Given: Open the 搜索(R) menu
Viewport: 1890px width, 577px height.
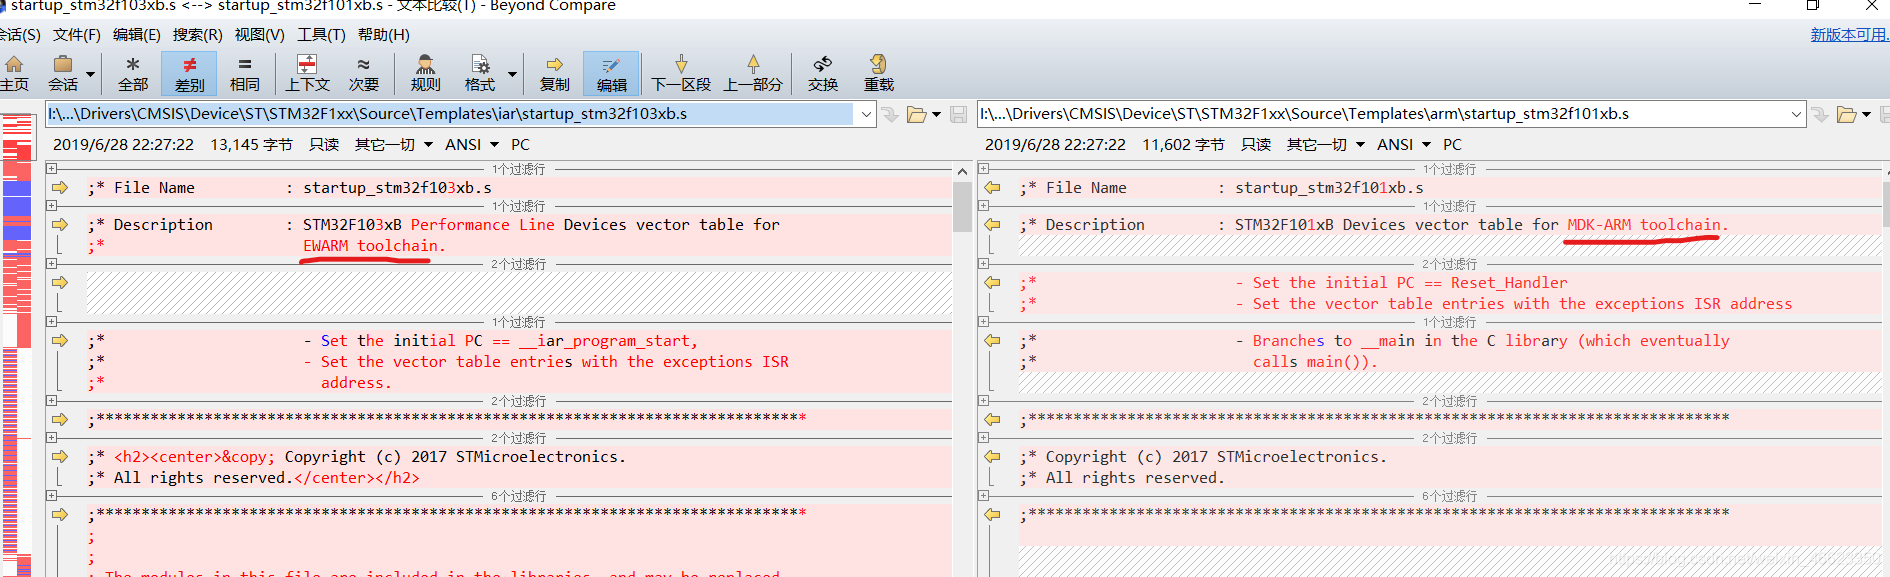Looking at the screenshot, I should (197, 35).
